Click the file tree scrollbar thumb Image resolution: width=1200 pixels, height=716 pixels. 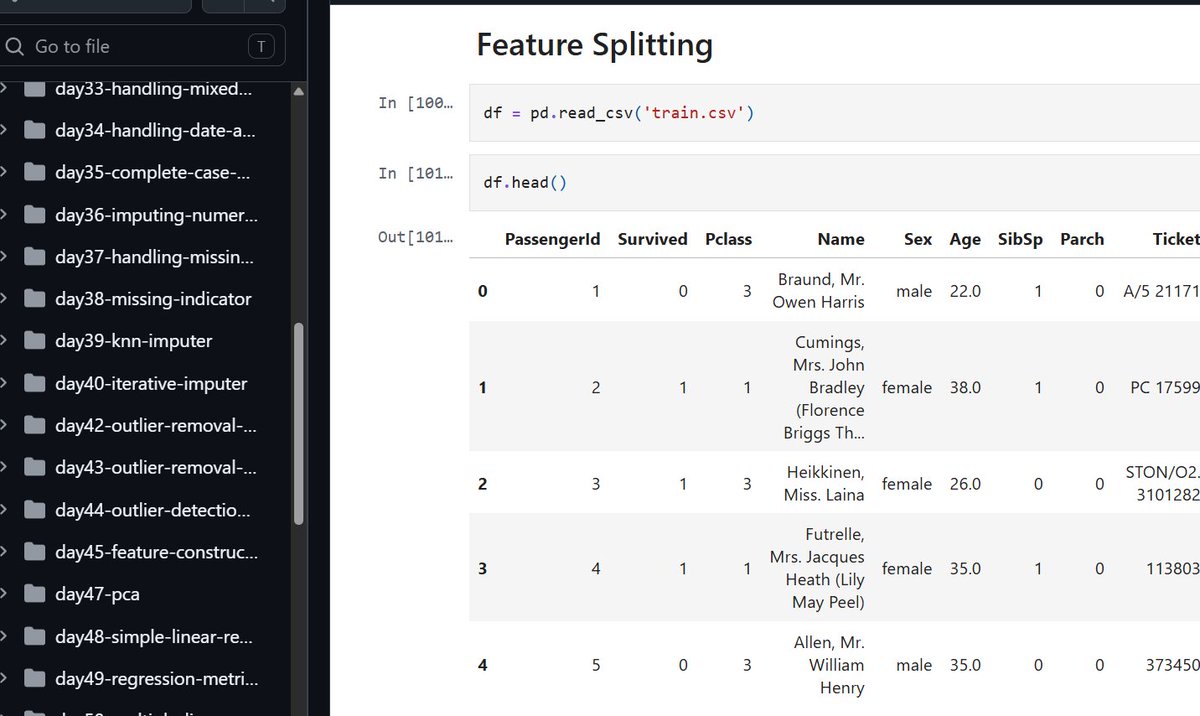click(x=298, y=424)
